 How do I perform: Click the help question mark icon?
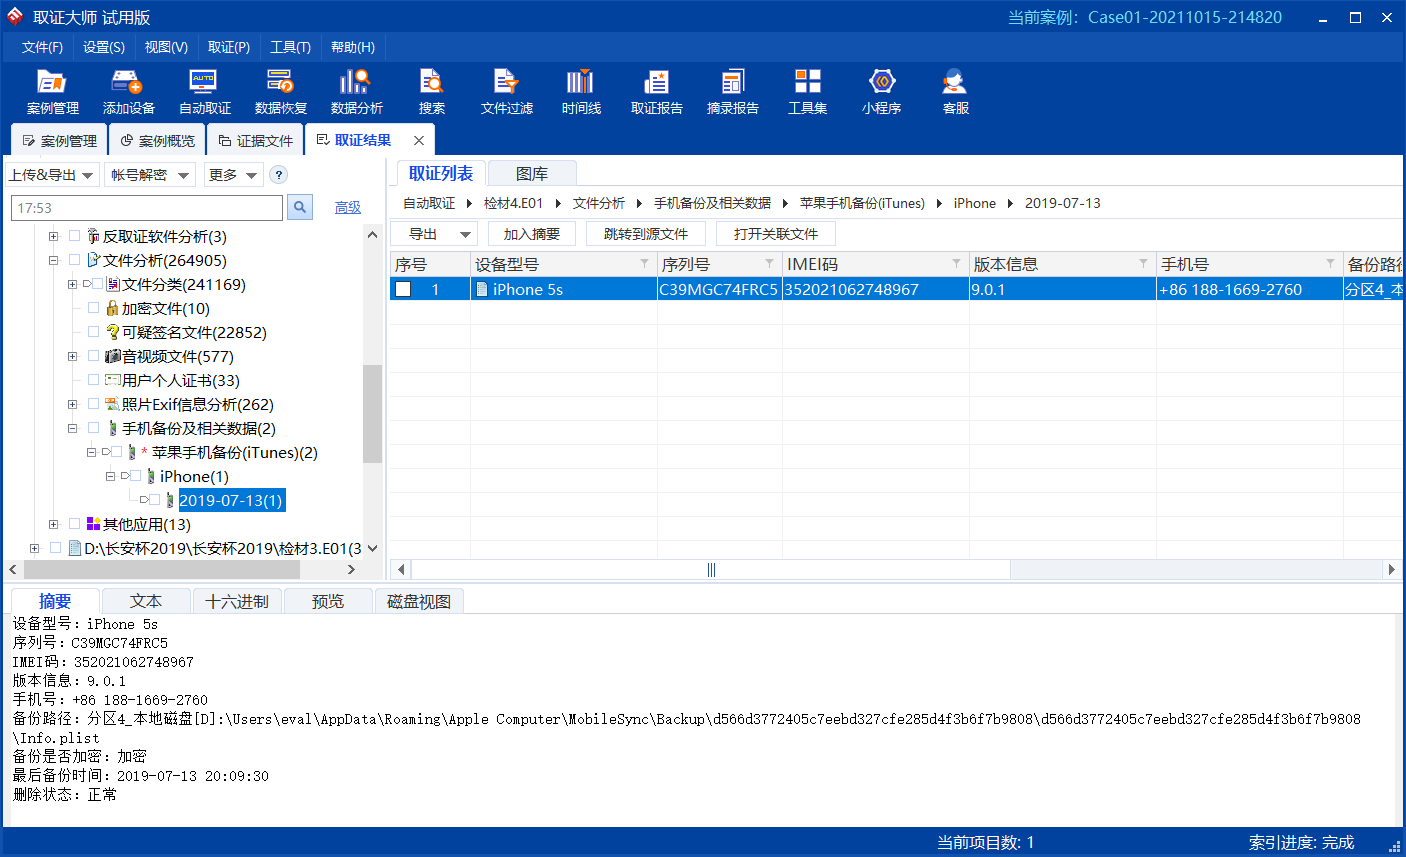click(279, 175)
